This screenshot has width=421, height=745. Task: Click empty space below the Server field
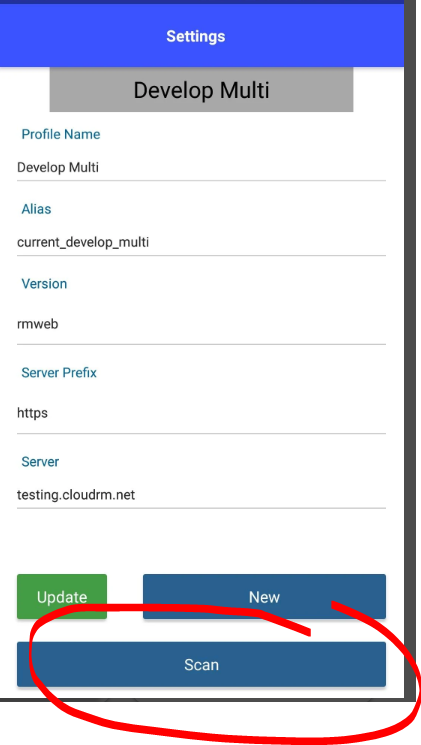pos(201,541)
